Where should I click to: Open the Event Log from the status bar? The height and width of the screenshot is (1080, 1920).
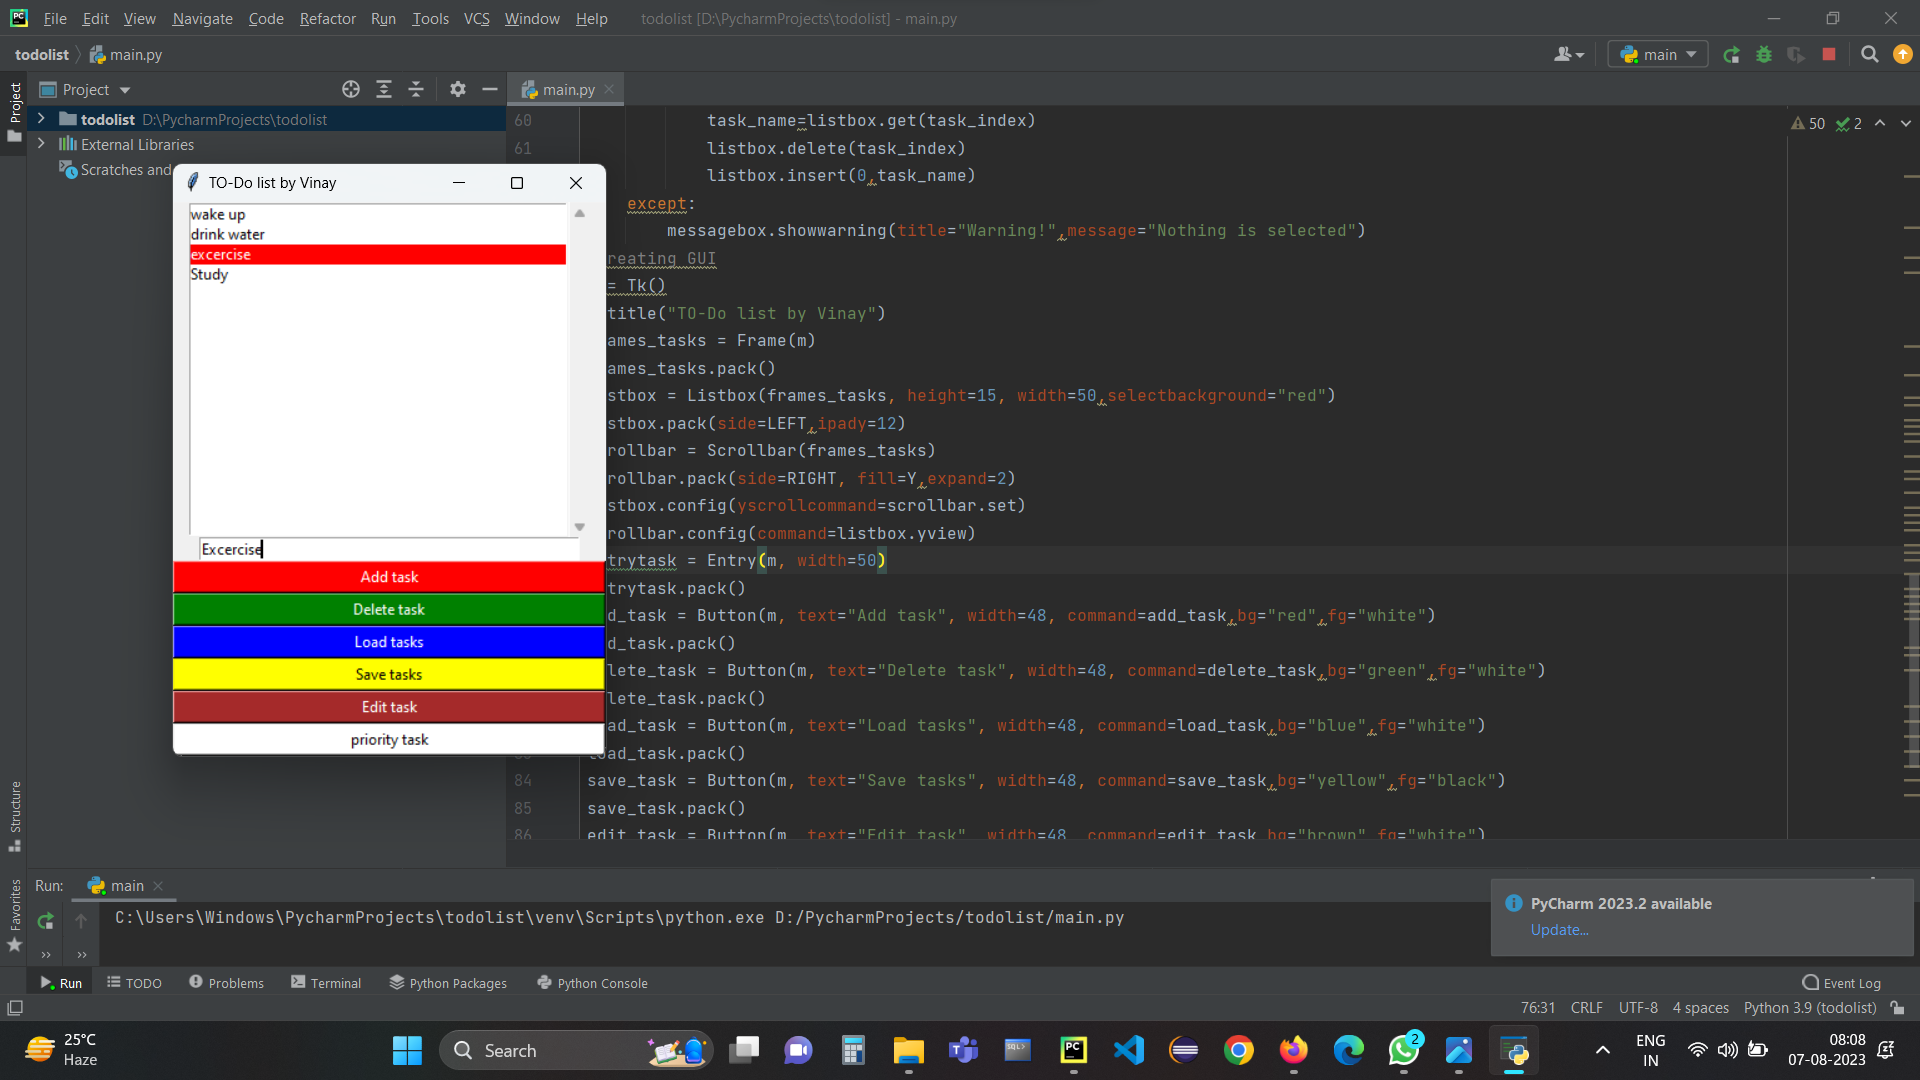coord(1843,983)
